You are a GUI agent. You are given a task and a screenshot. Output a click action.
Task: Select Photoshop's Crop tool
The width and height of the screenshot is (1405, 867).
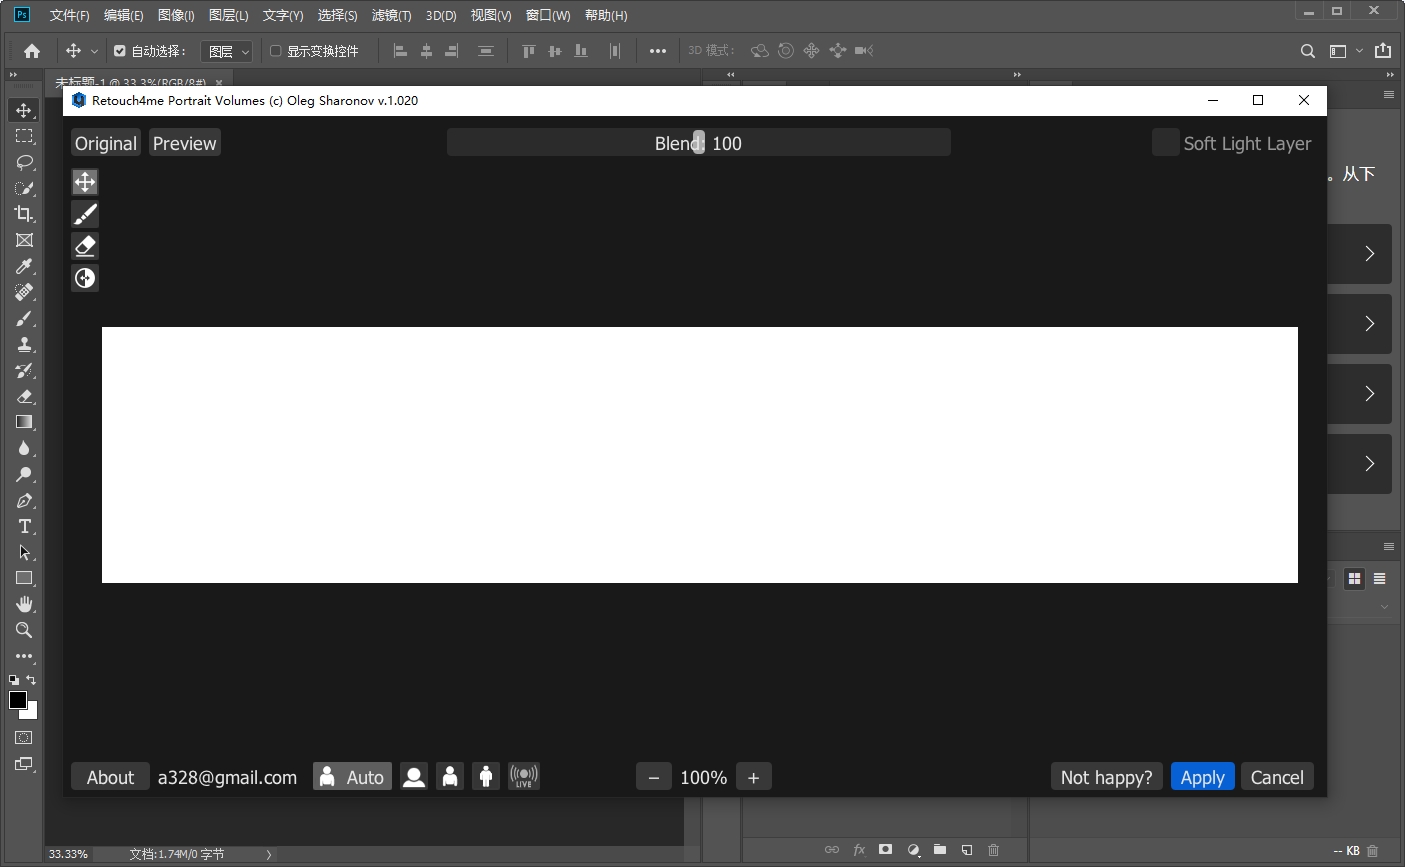[x=24, y=214]
